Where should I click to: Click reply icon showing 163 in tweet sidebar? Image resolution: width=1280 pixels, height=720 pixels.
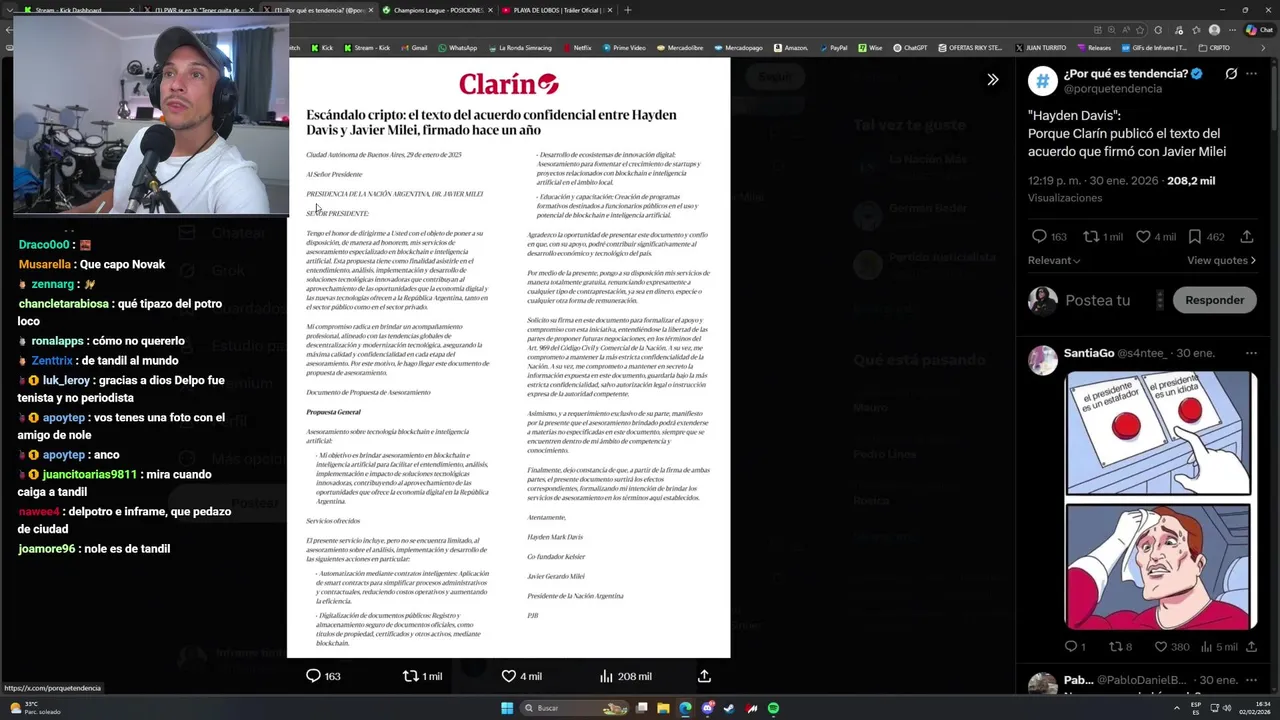pos(1039,237)
